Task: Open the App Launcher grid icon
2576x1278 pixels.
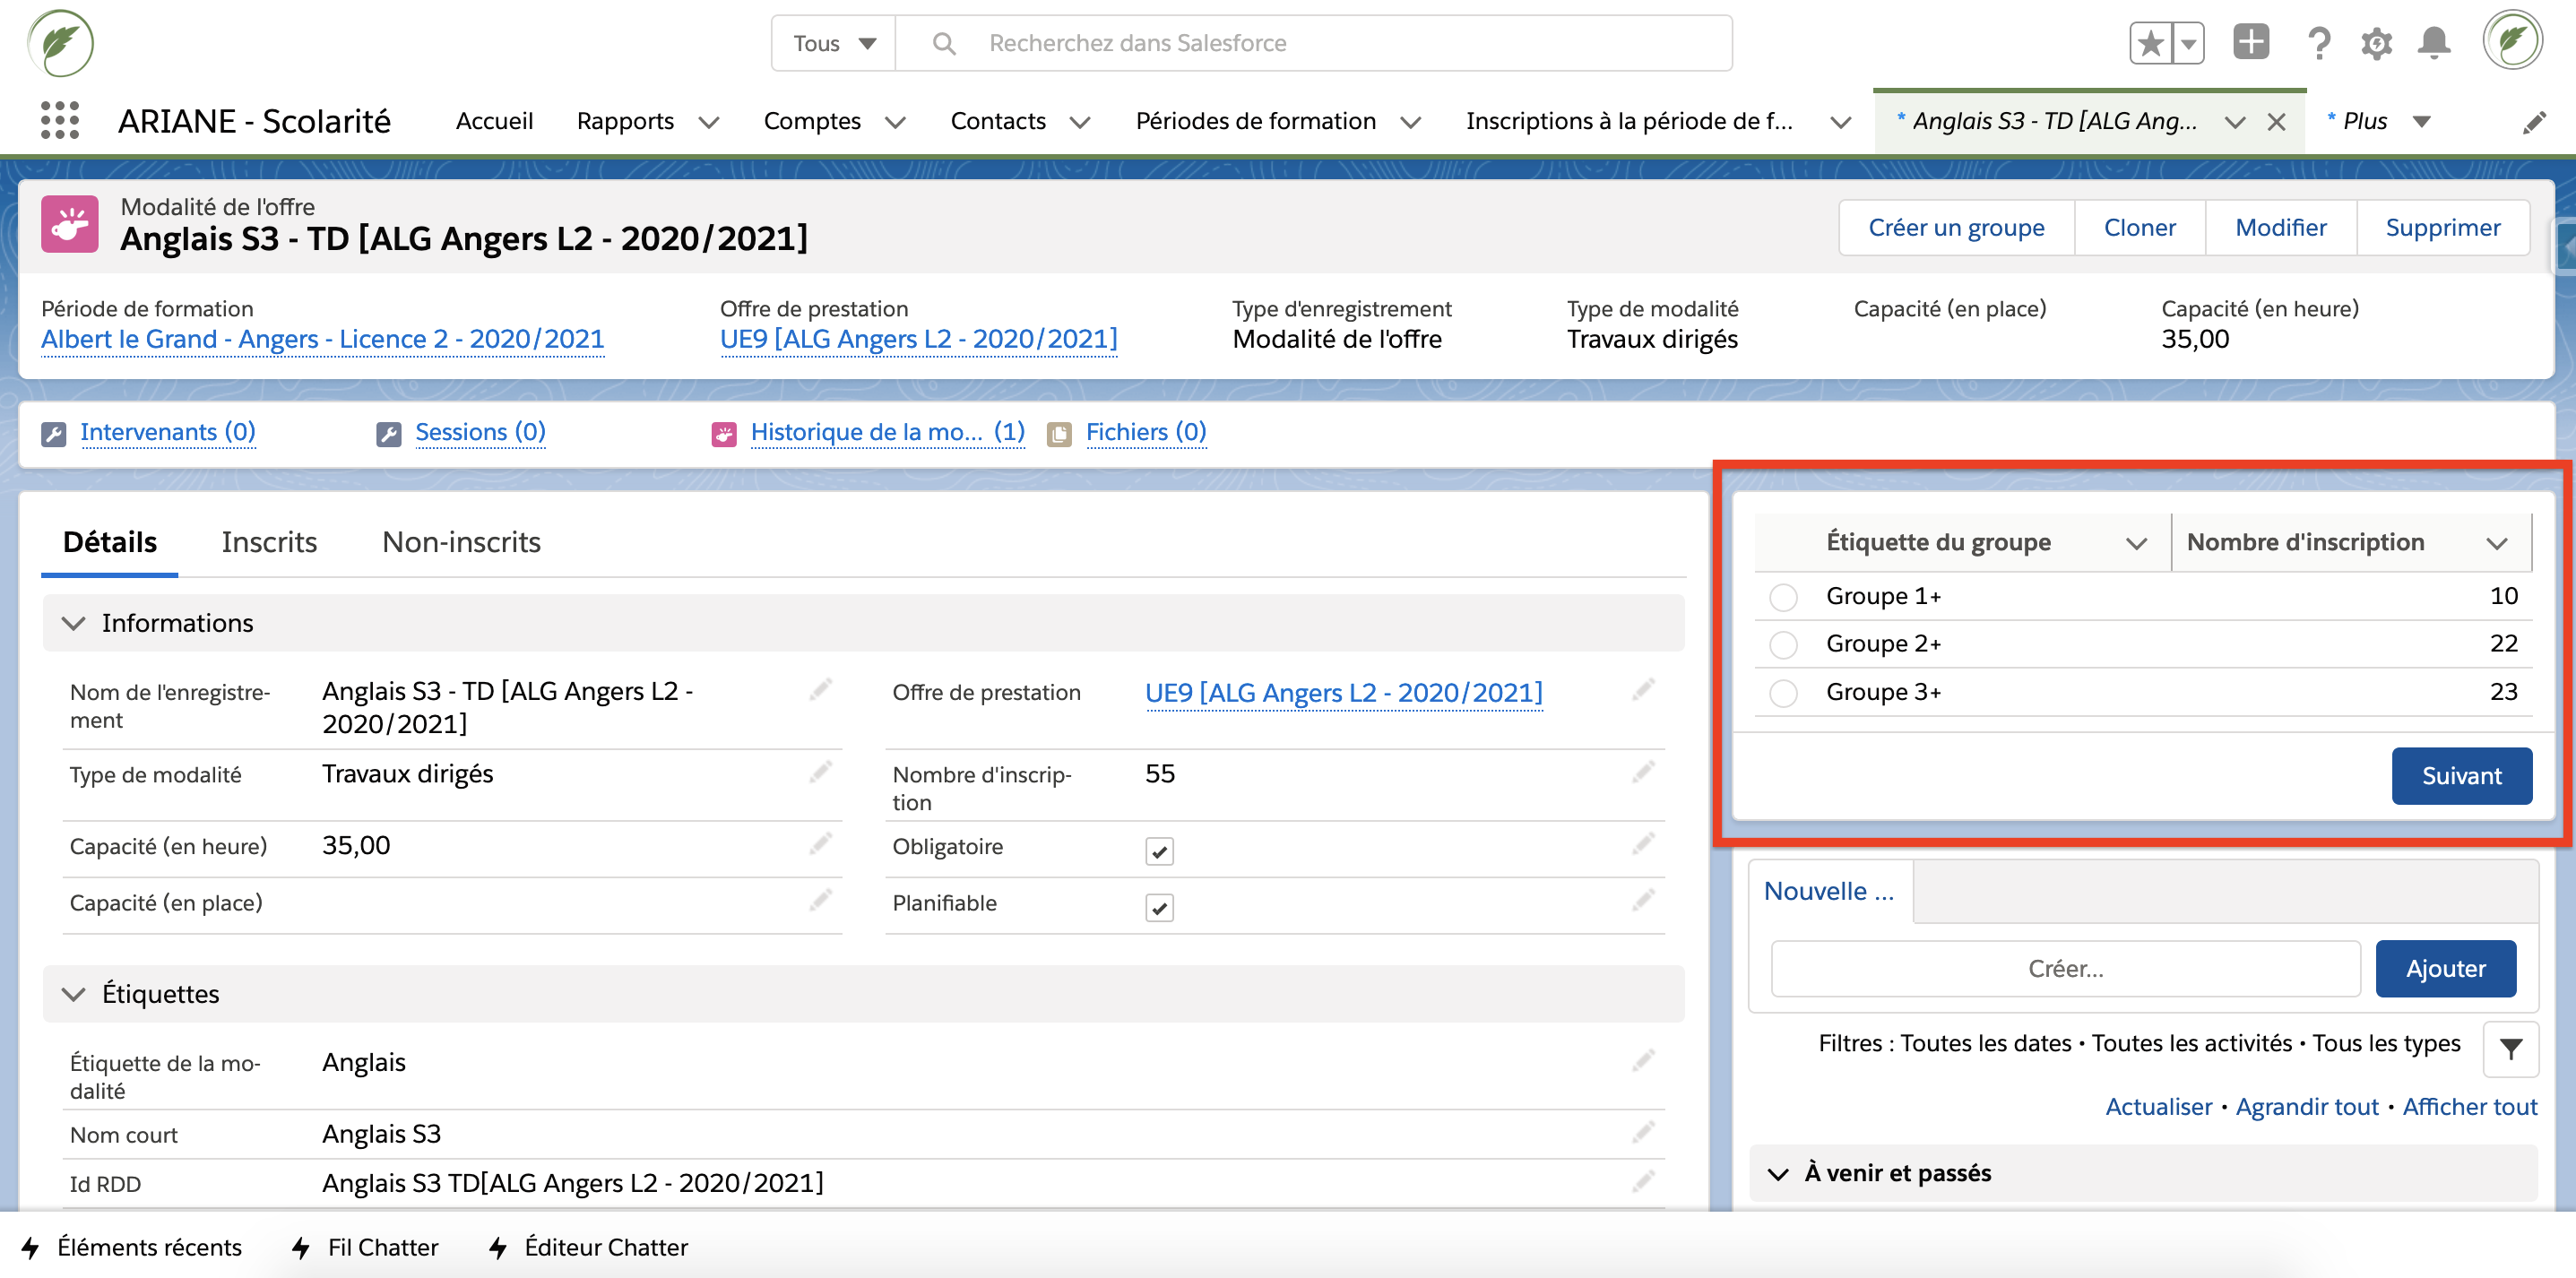Action: [x=60, y=121]
